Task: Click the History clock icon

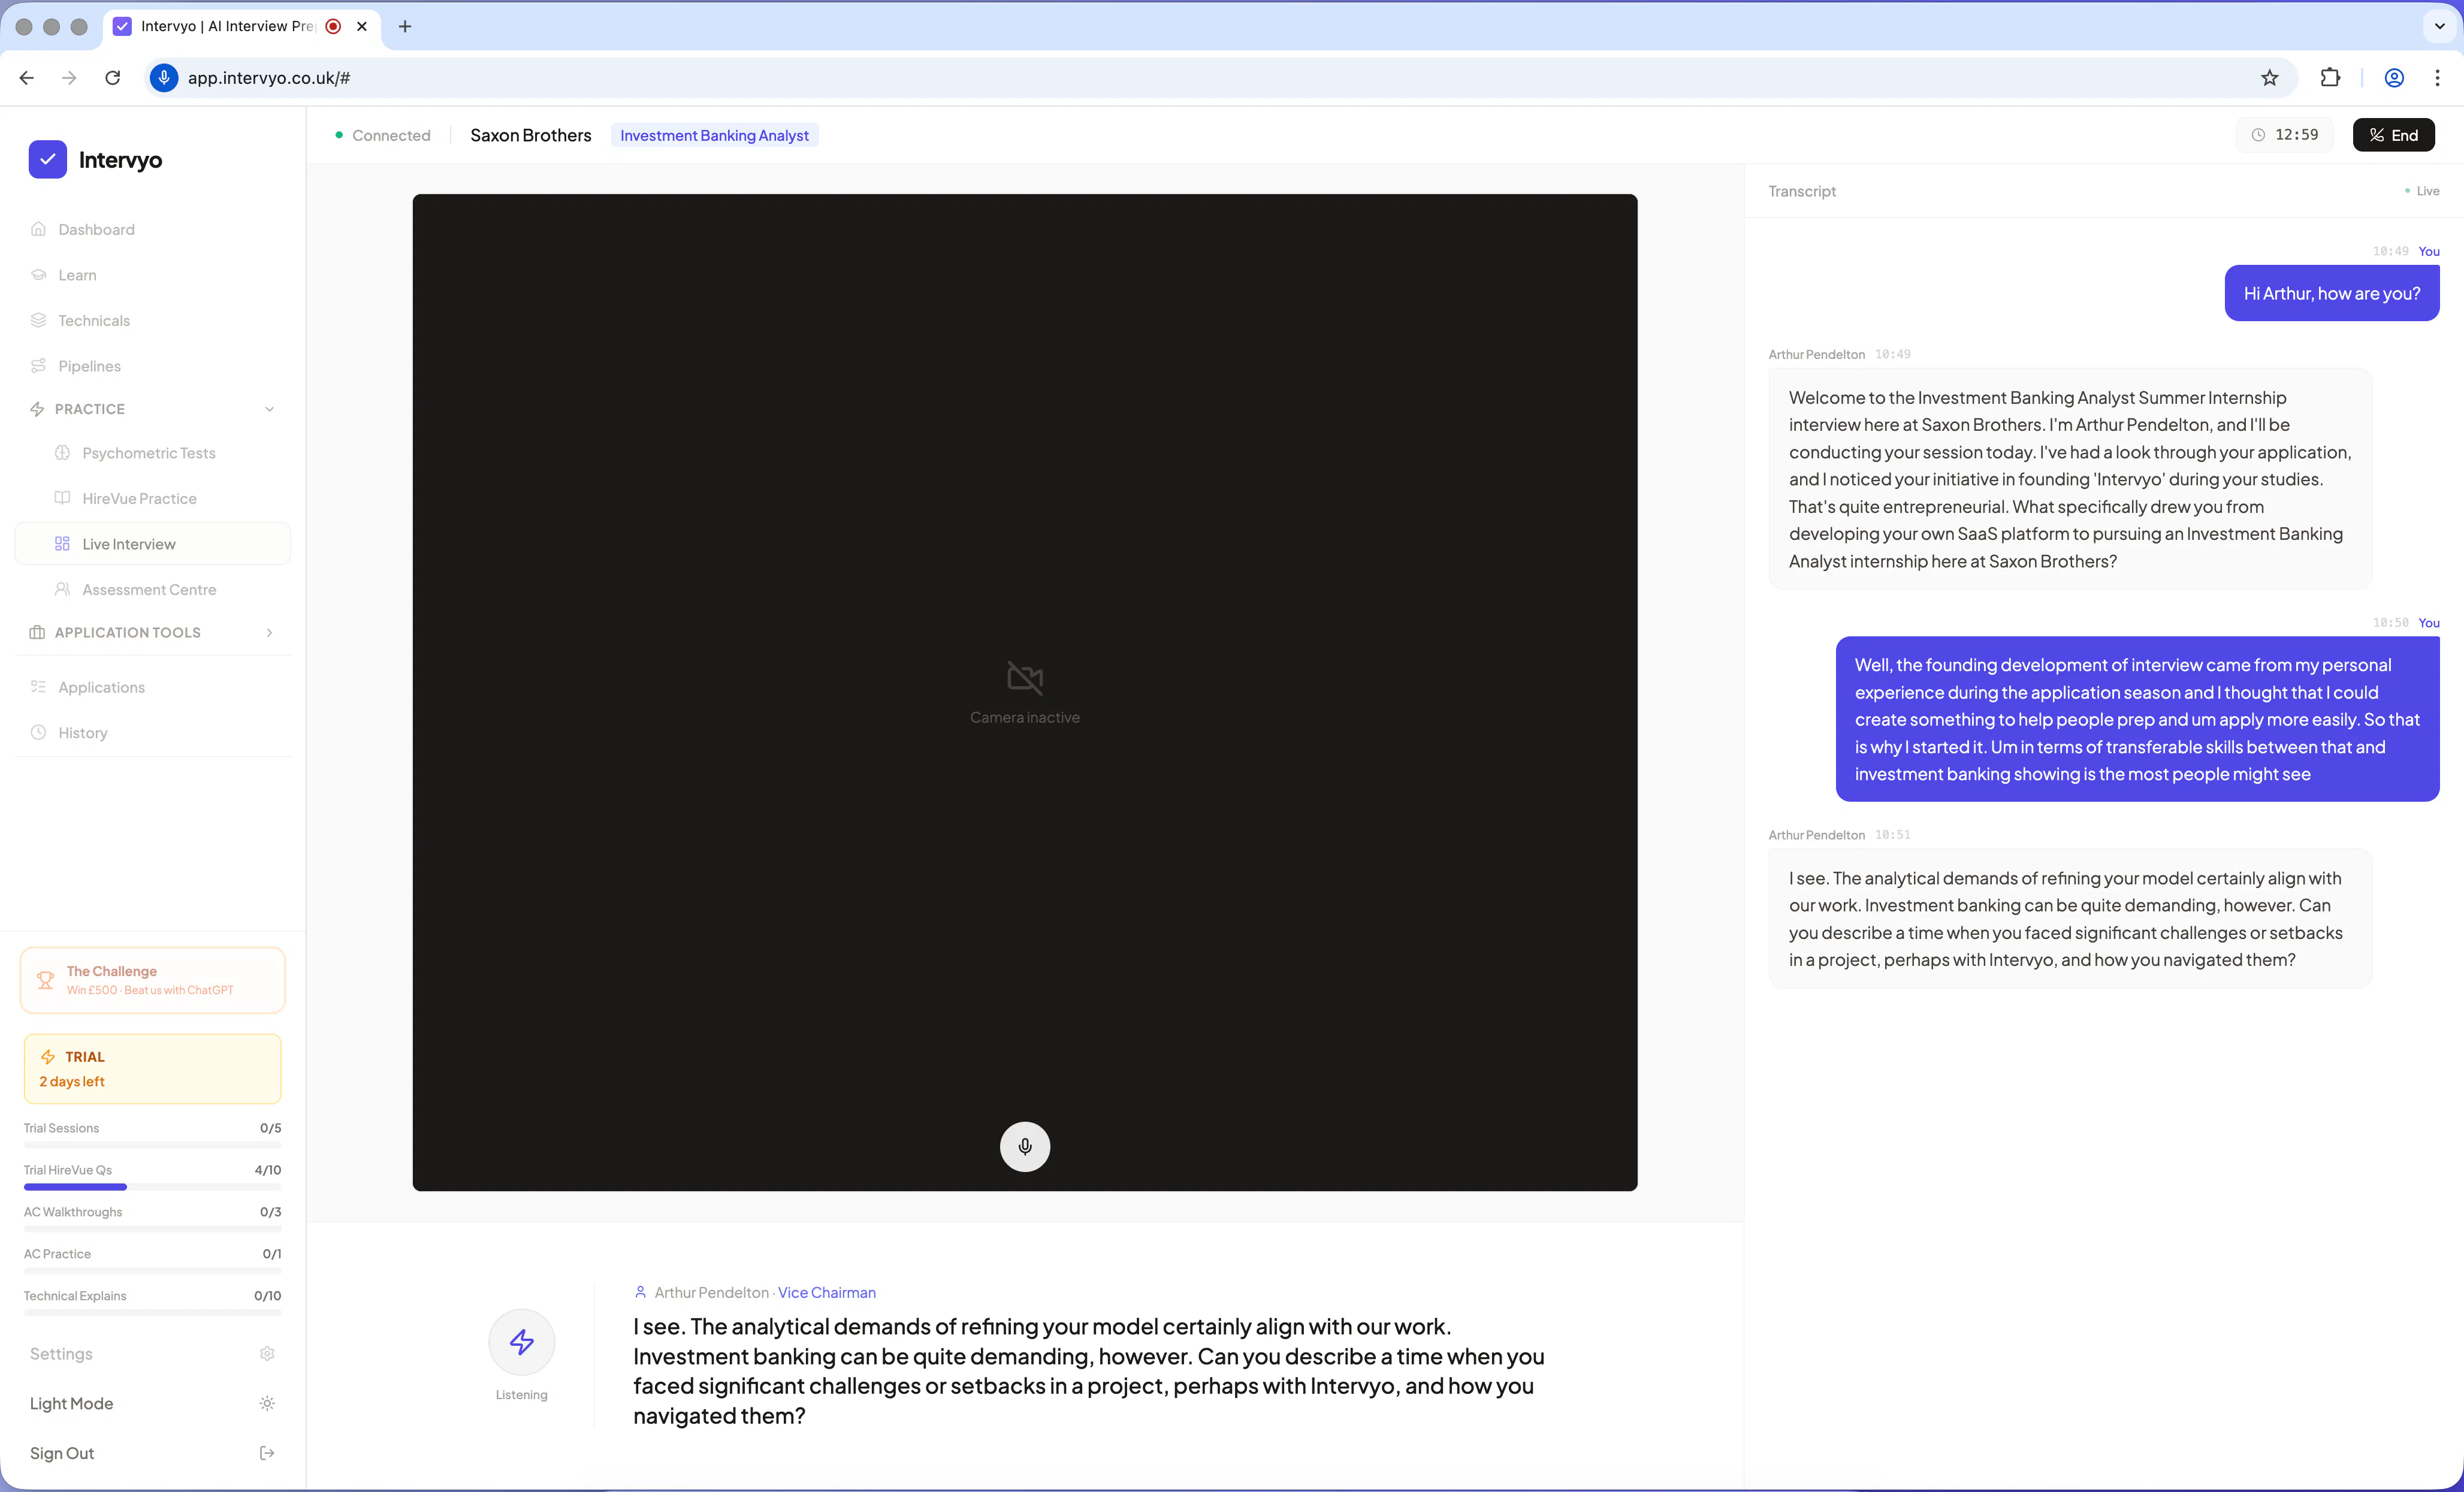Action: 38,732
